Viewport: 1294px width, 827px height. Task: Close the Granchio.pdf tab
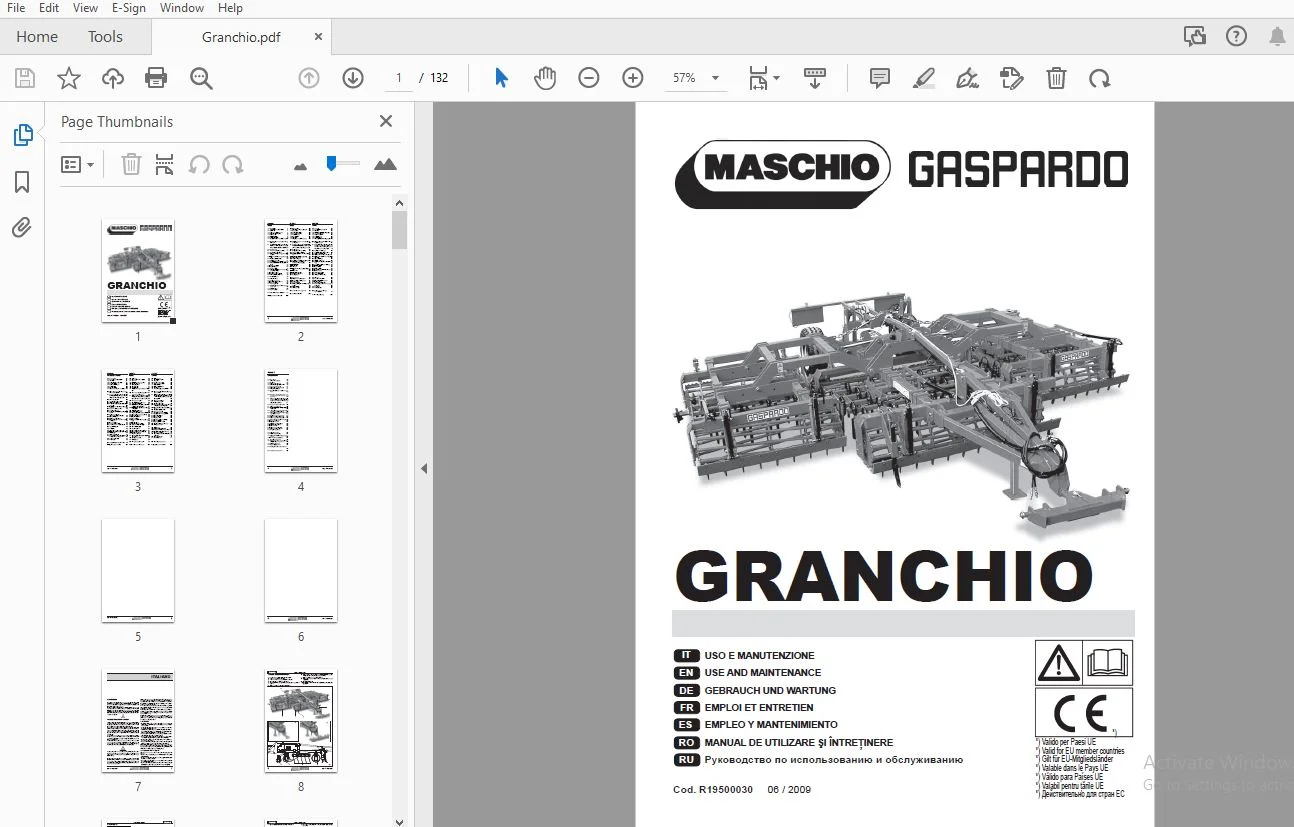318,37
